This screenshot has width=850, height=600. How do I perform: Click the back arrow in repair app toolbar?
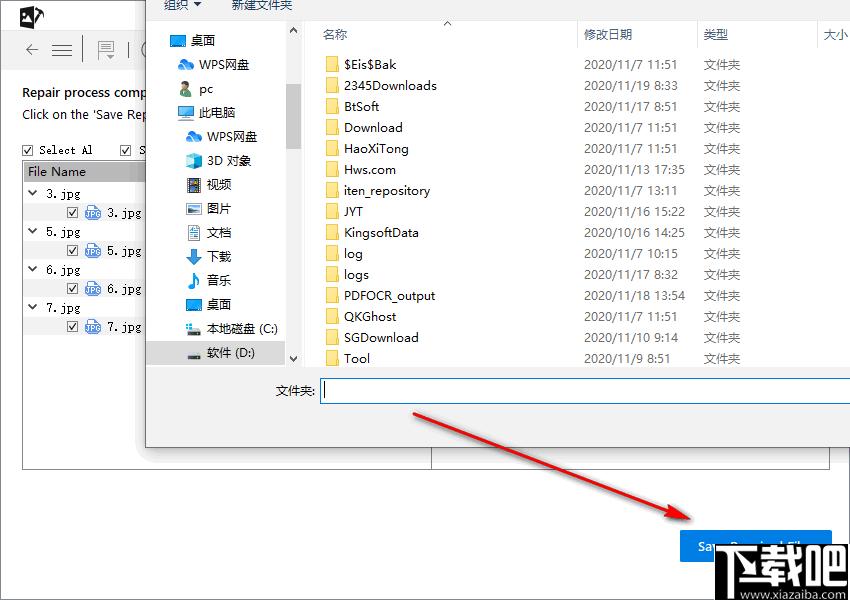[32, 50]
